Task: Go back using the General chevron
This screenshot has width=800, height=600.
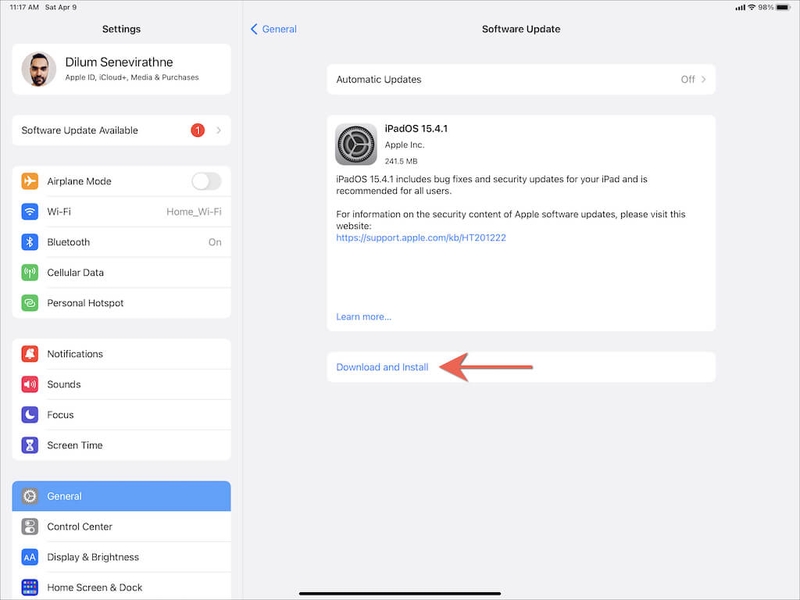Action: [254, 29]
